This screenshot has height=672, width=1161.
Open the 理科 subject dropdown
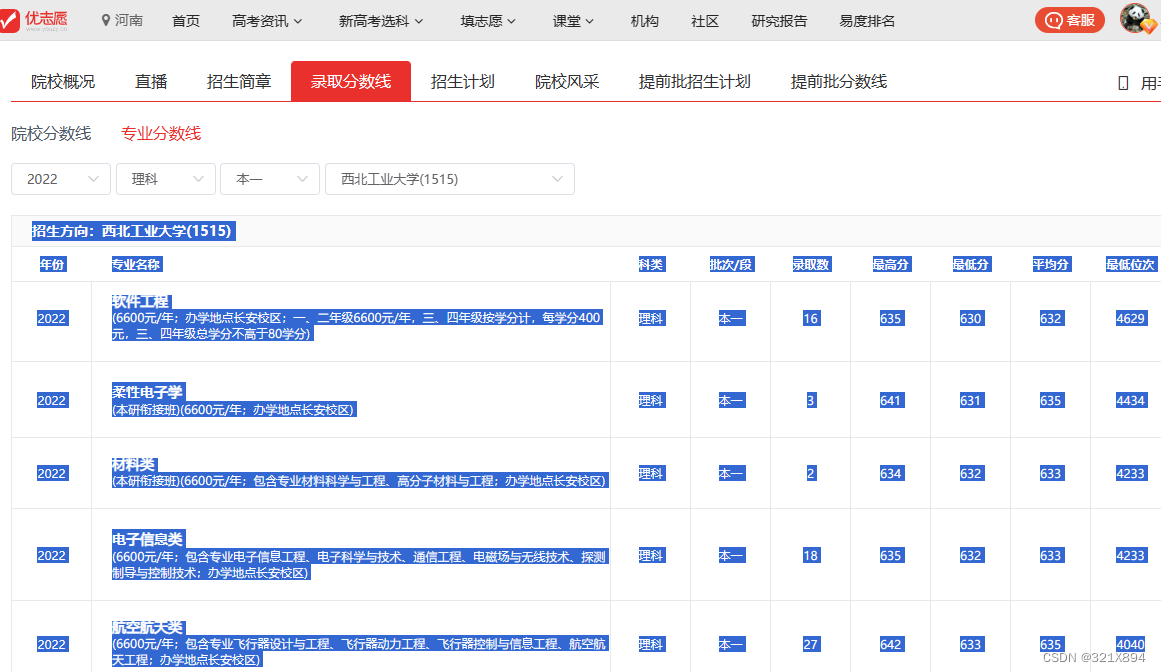coord(166,179)
